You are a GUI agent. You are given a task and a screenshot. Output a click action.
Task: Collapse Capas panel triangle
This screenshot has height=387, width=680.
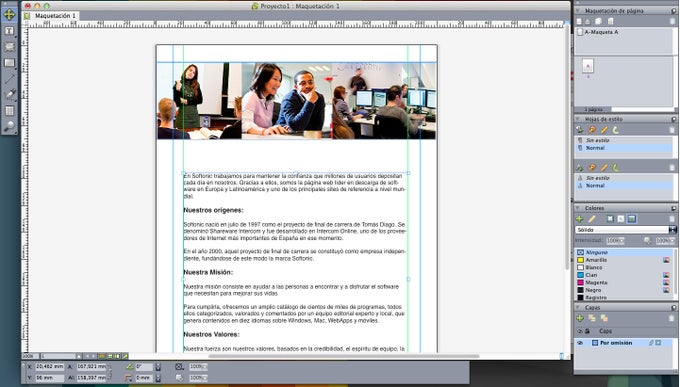coord(578,307)
